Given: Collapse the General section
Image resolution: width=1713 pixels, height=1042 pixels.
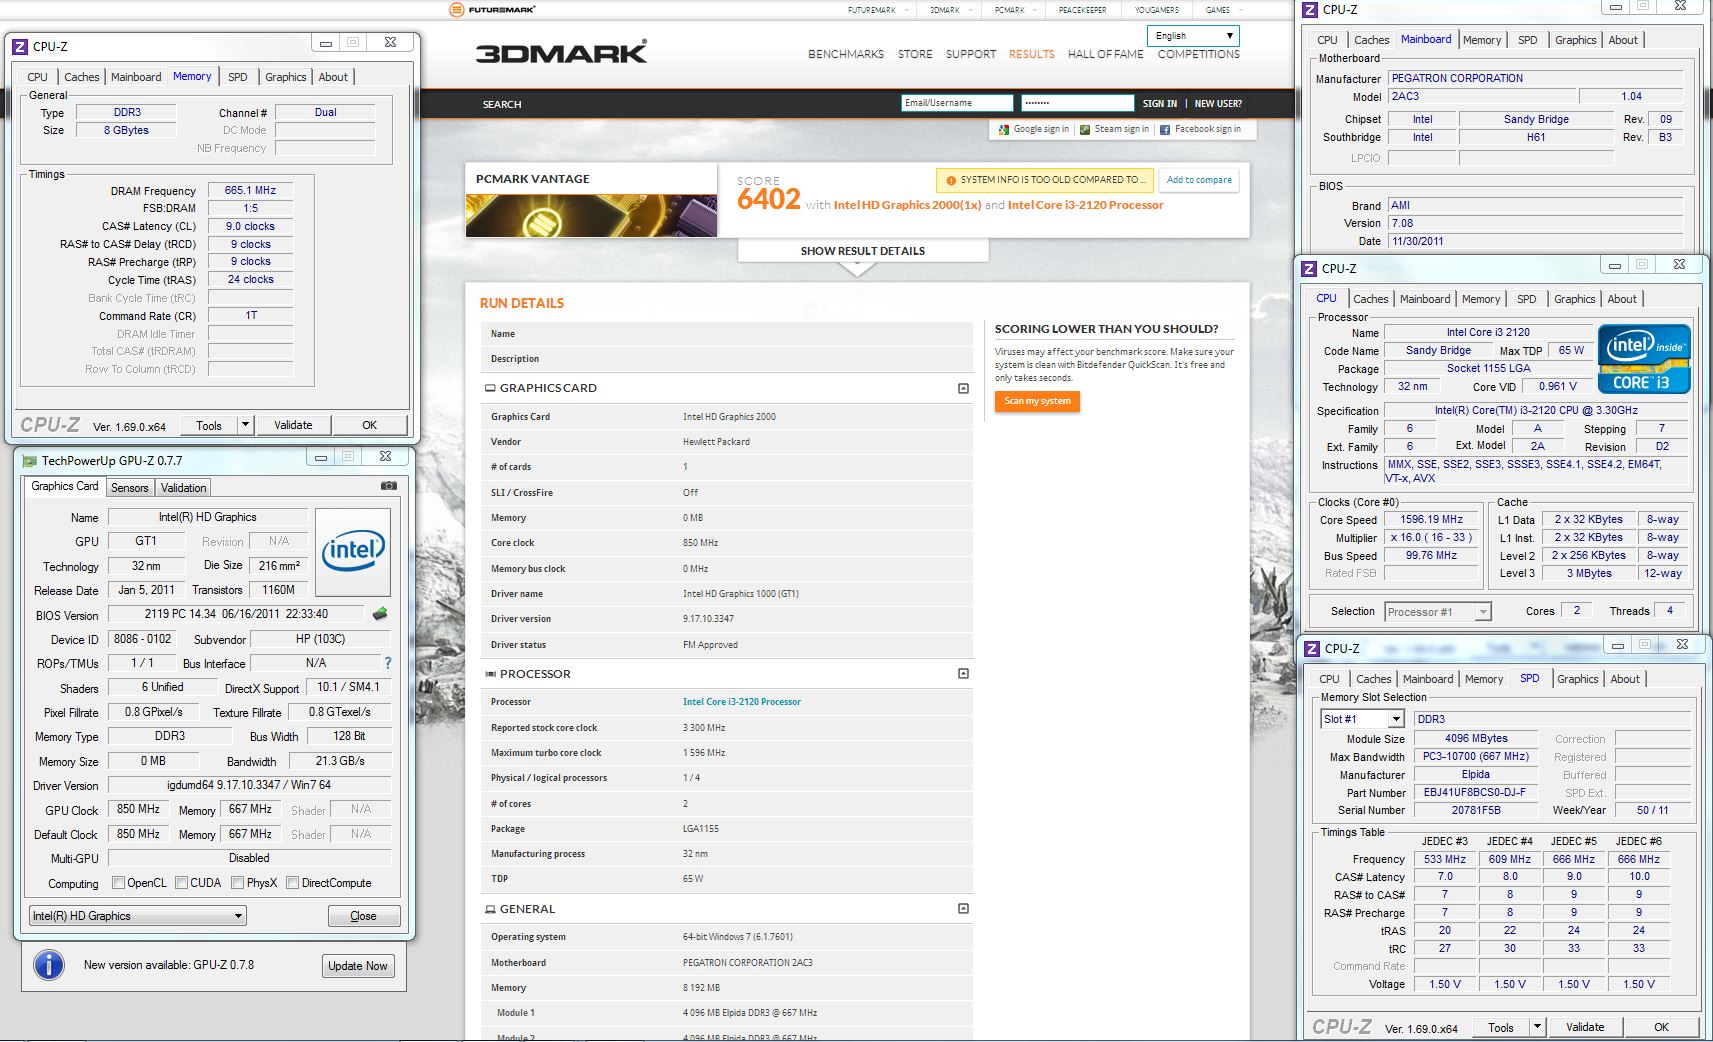Looking at the screenshot, I should coord(963,909).
